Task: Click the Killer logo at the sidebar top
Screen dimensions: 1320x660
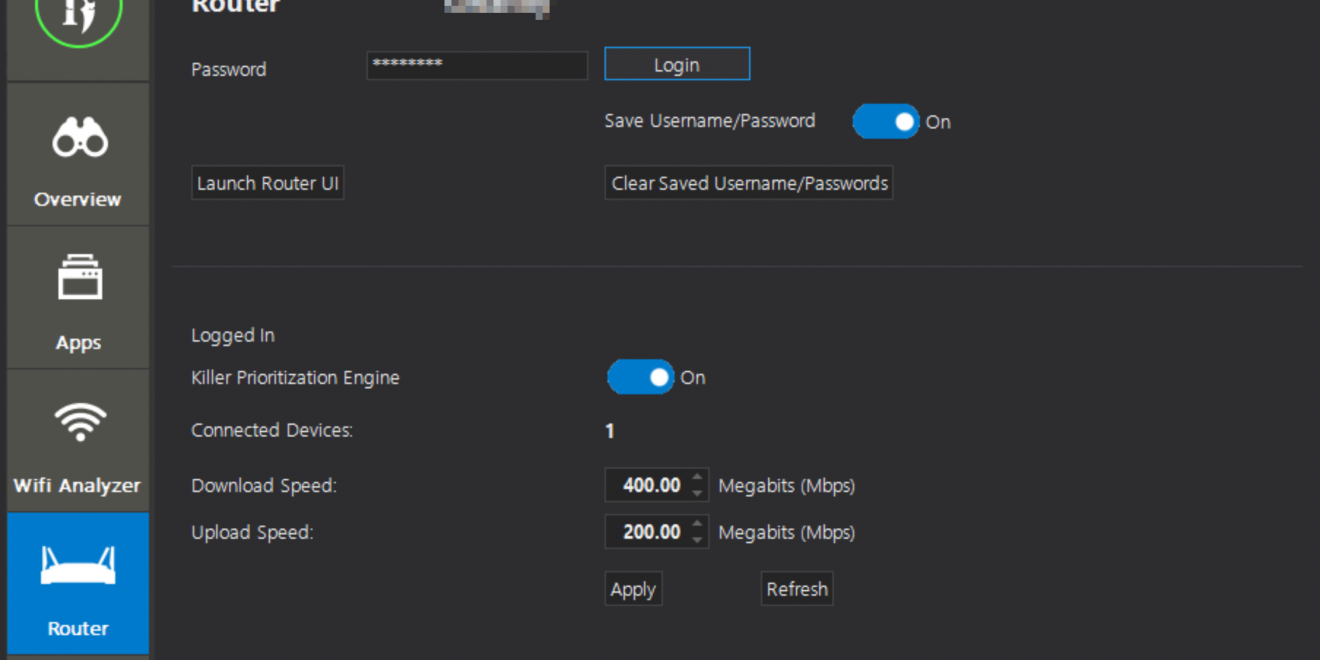Action: click(x=78, y=17)
